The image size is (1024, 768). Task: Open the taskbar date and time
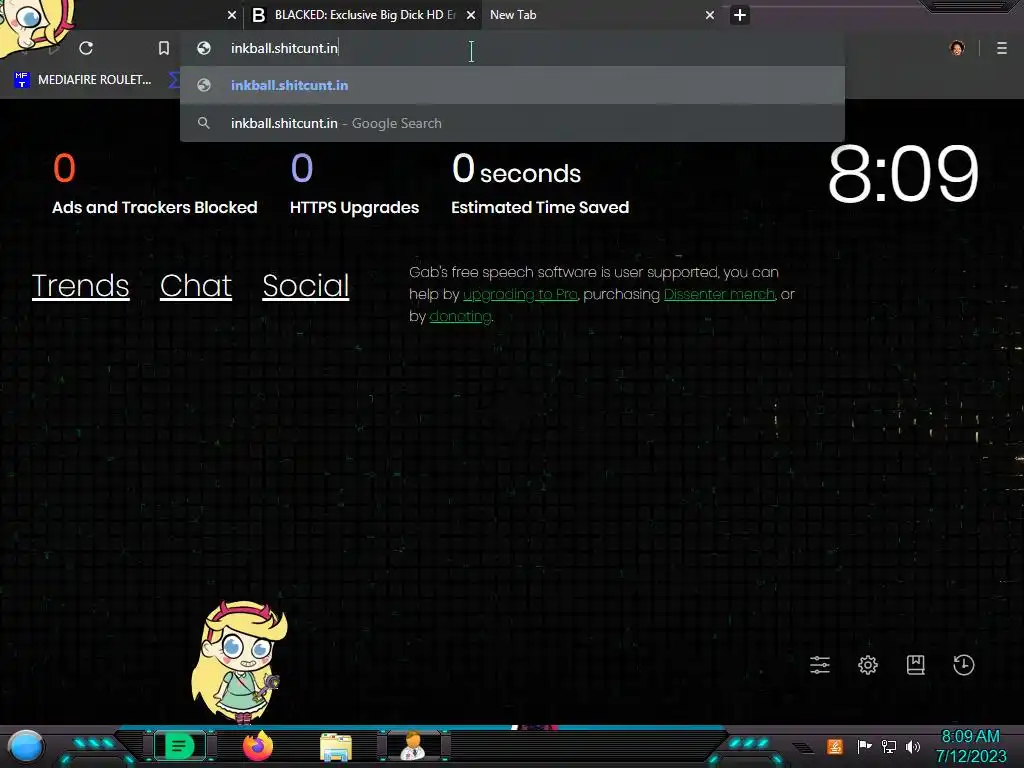pos(971,746)
